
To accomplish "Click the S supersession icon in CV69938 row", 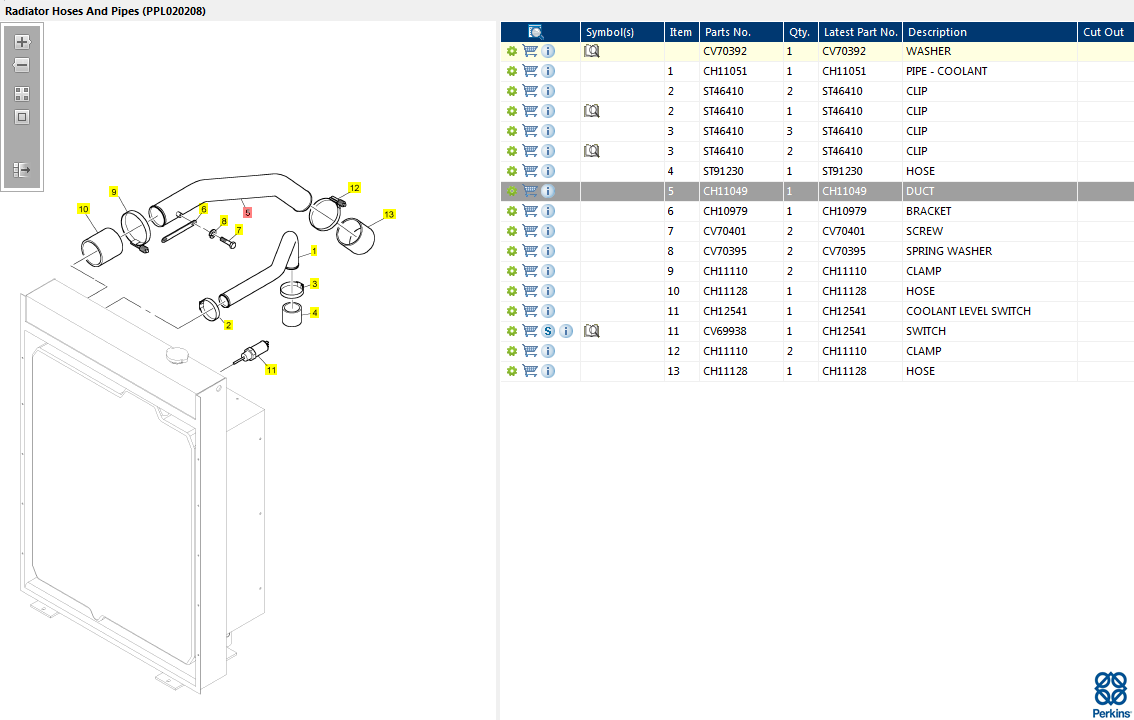I will pyautogui.click(x=548, y=331).
